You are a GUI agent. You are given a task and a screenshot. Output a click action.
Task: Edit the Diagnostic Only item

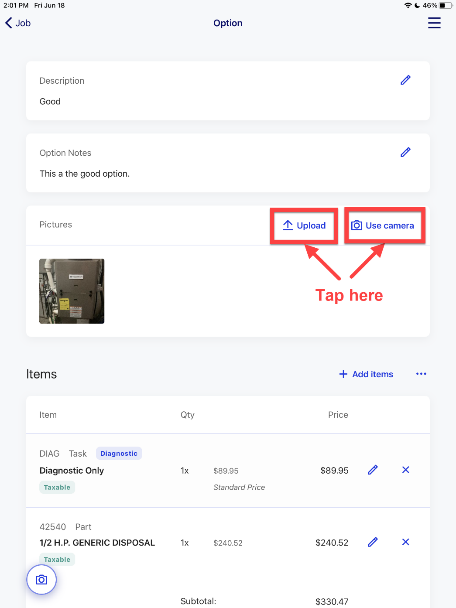pyautogui.click(x=373, y=470)
